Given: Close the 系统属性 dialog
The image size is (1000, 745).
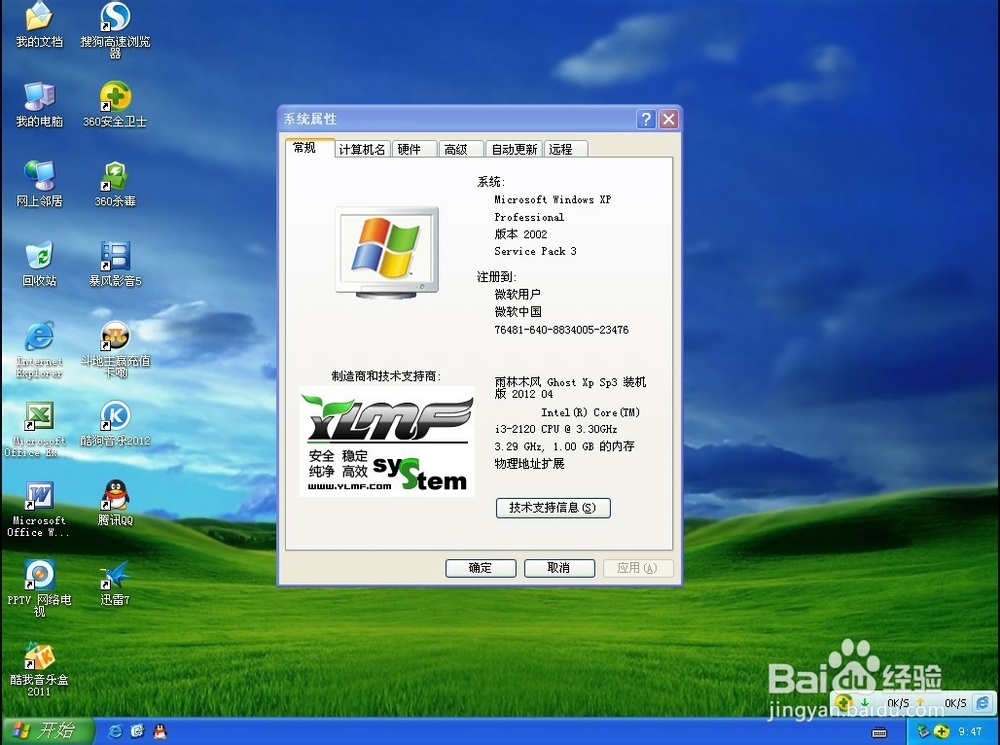Looking at the screenshot, I should 668,119.
